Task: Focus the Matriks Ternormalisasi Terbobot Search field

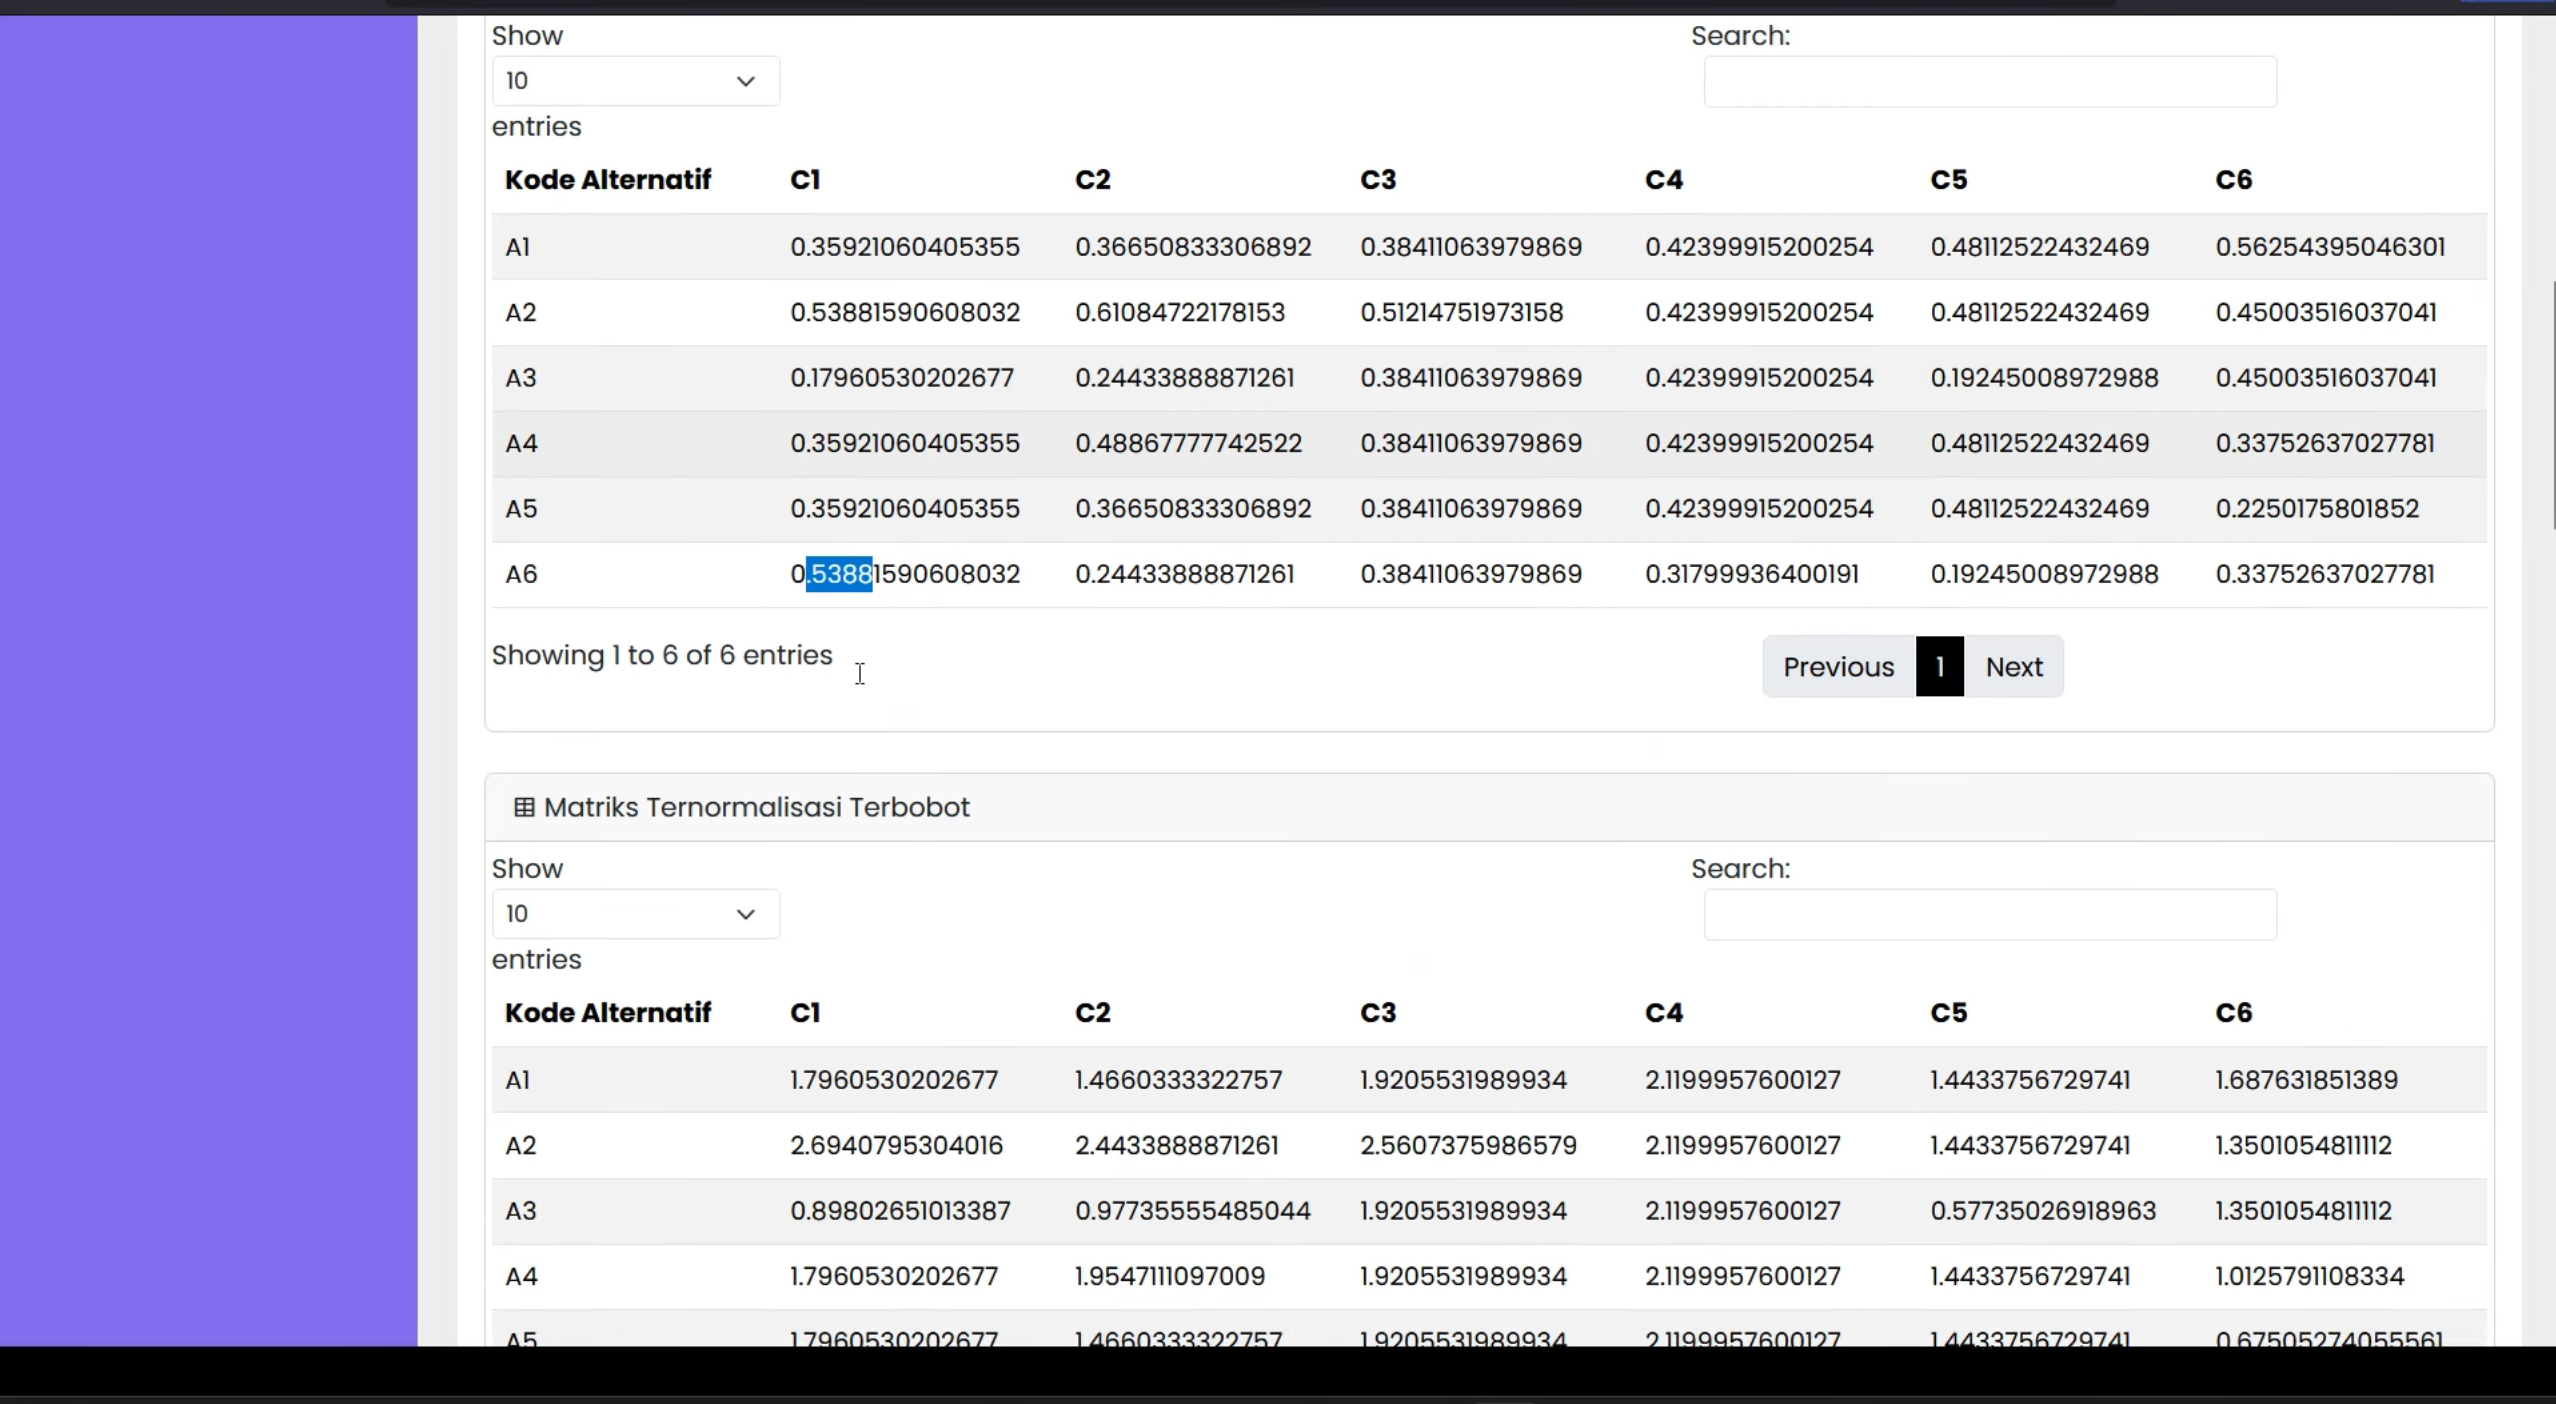Action: 1990,915
